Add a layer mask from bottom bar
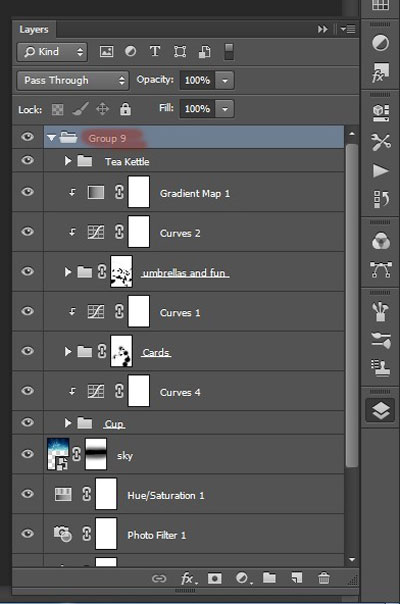Screen dimensions: 400x604 point(215,578)
